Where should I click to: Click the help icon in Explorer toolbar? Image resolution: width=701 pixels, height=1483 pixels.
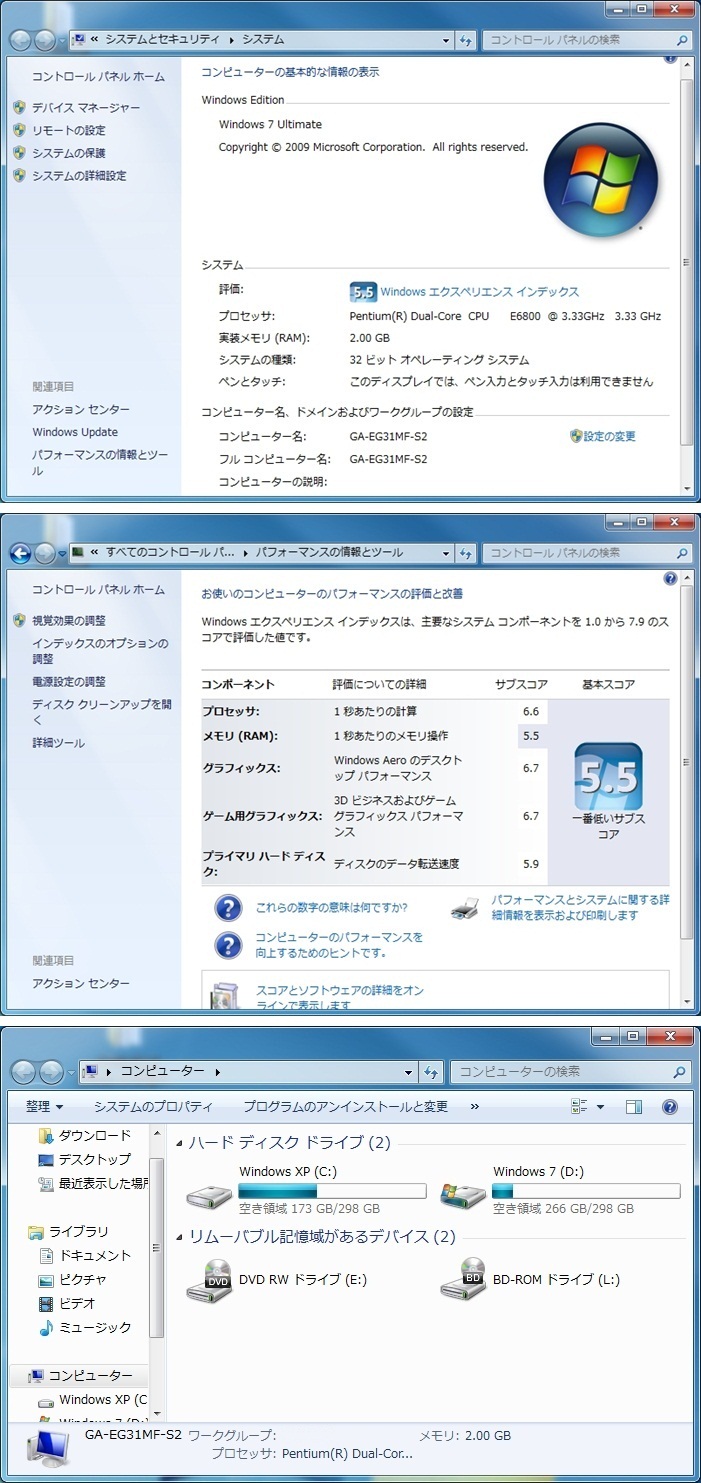[670, 1107]
